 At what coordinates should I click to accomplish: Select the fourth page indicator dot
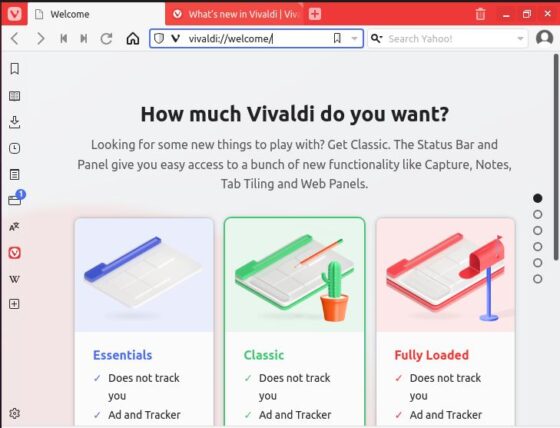538,247
